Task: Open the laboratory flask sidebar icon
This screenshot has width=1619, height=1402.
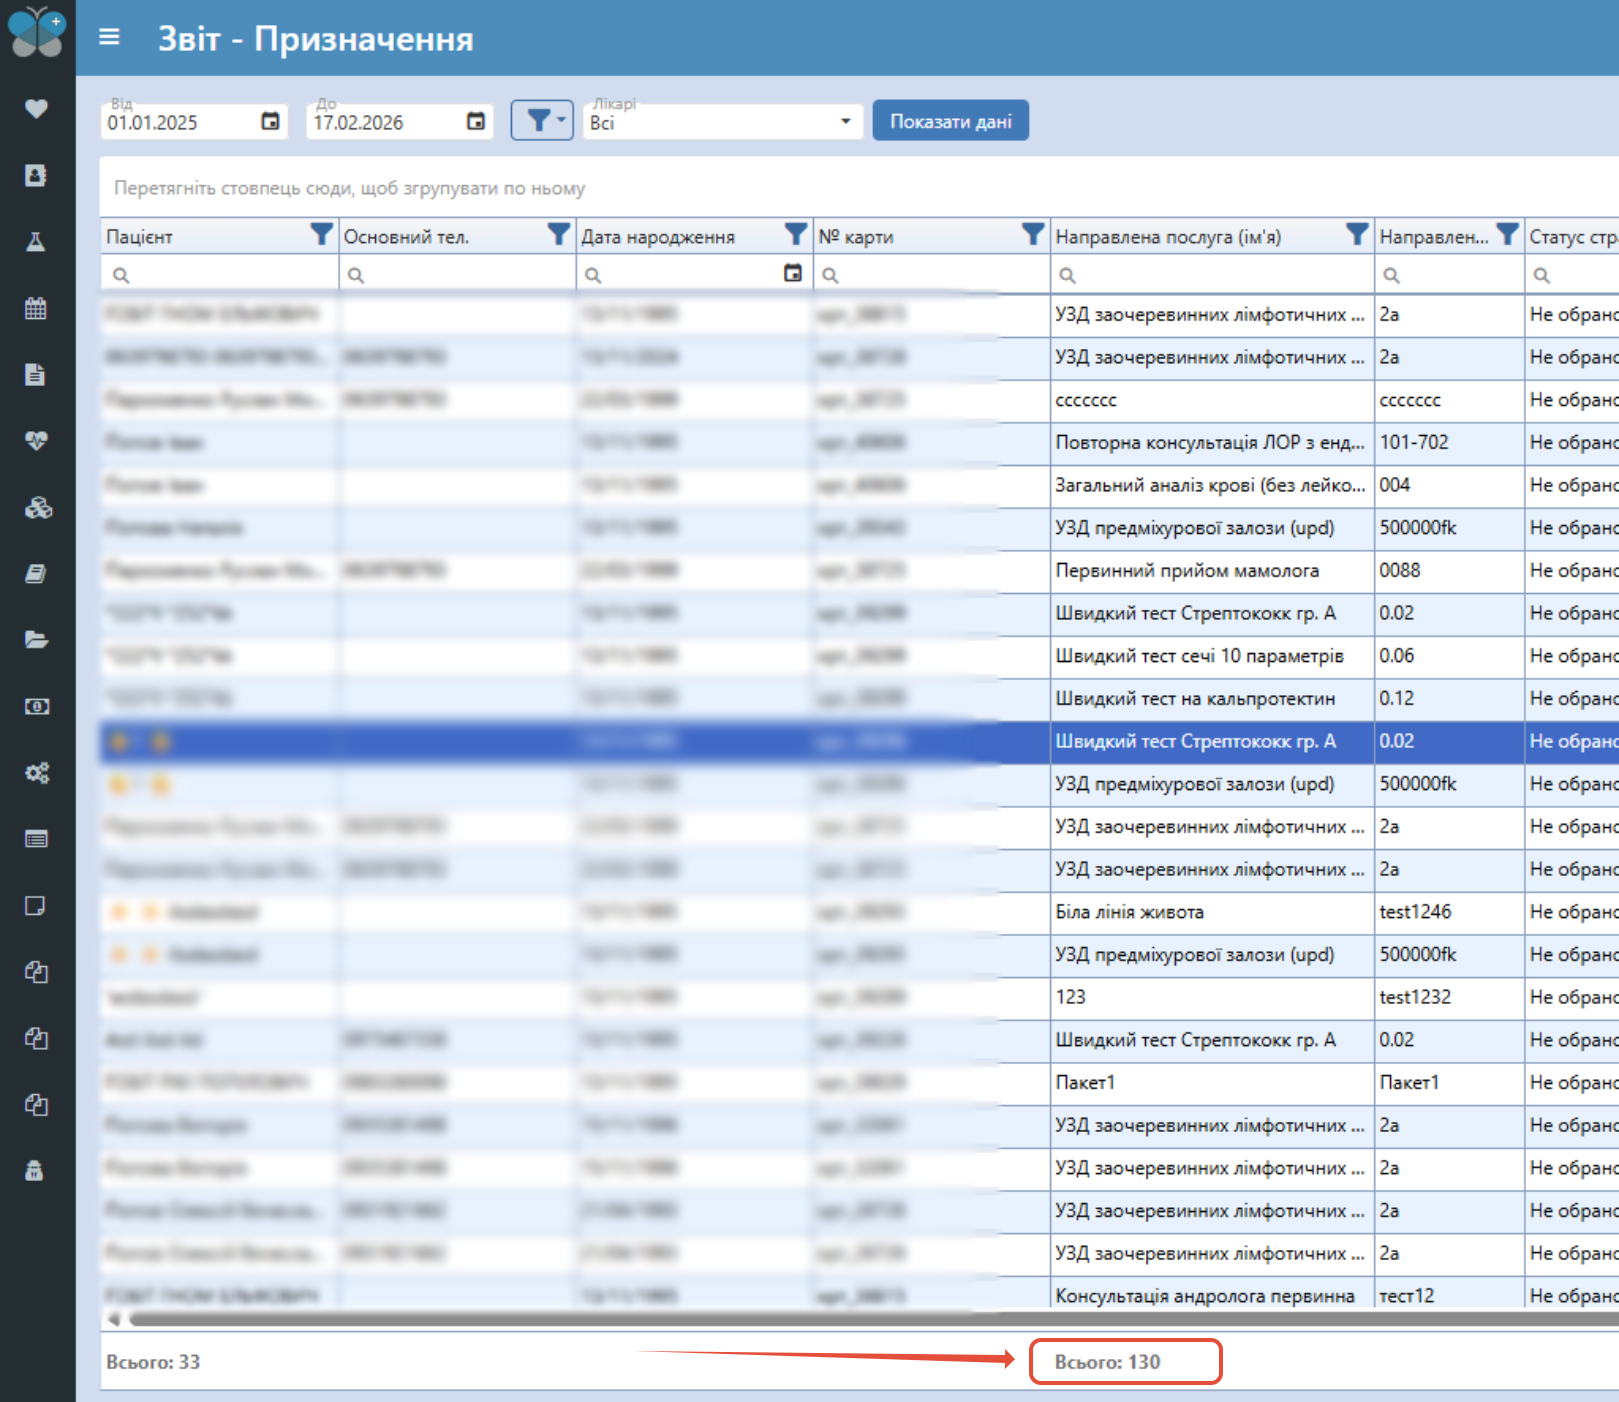Action: pos(36,241)
